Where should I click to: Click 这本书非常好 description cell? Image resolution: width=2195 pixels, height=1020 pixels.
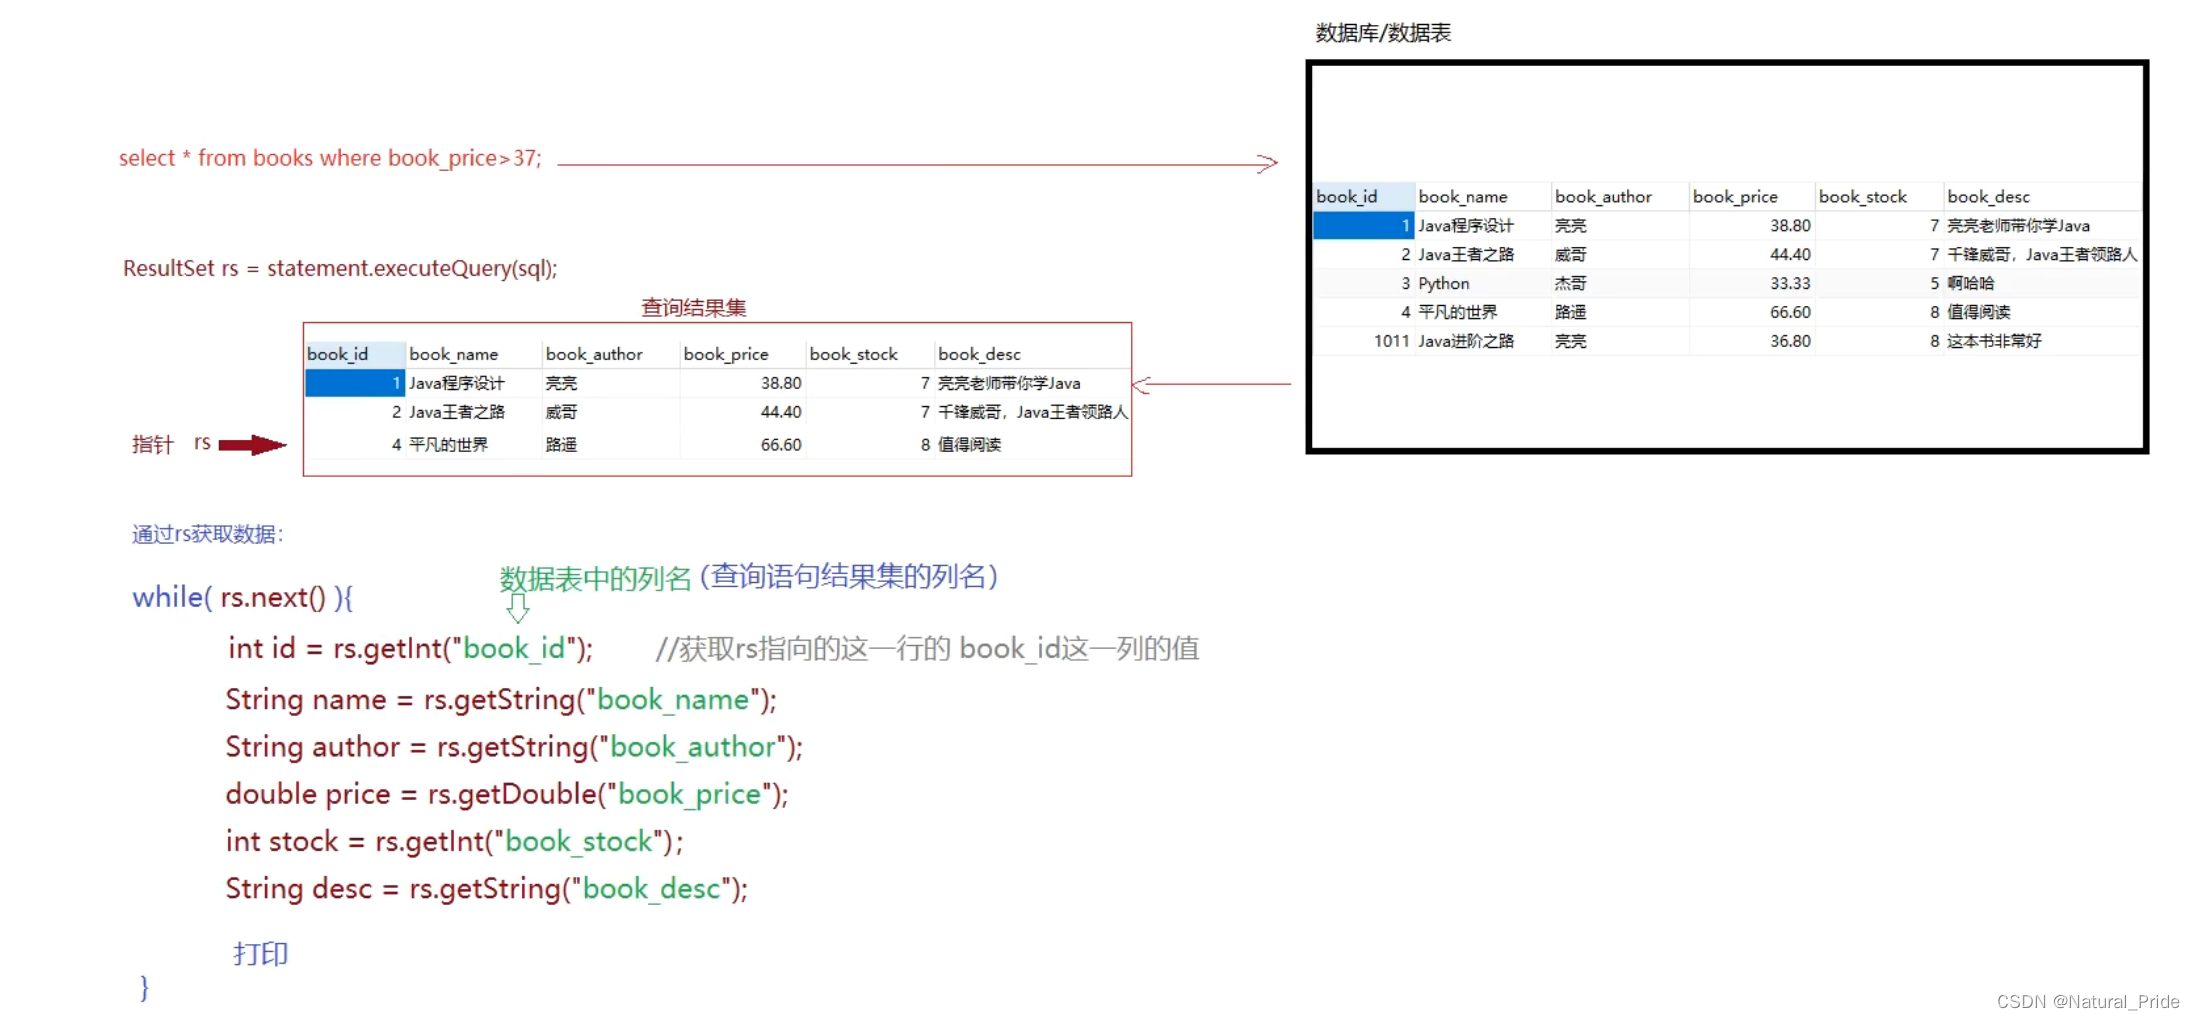[x=1994, y=342]
